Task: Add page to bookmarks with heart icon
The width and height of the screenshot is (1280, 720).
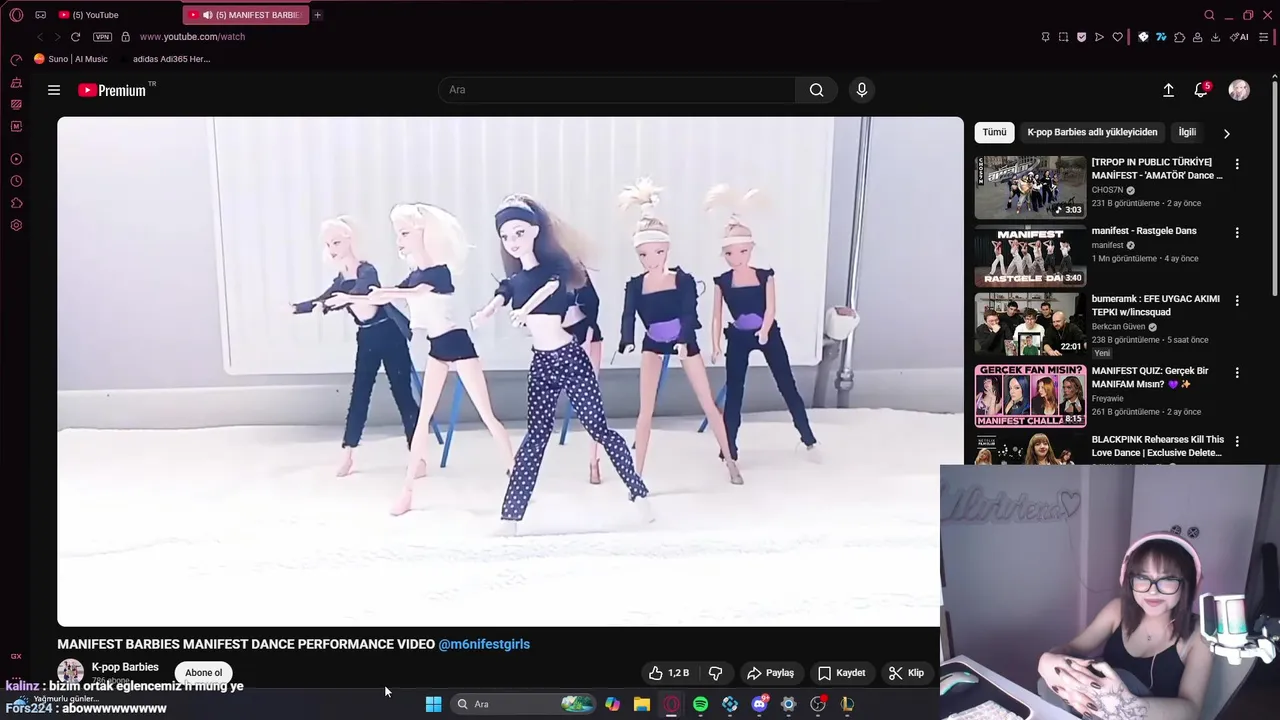Action: coord(1117,37)
